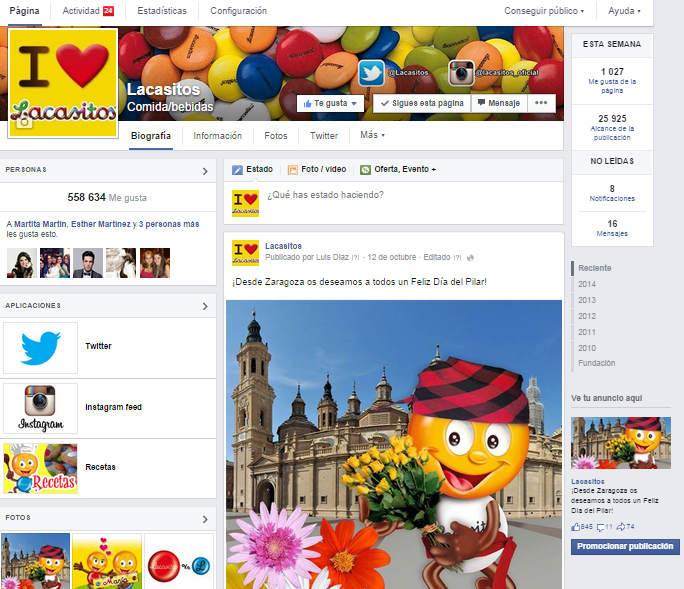Open the last friend photo with two girls

click(x=155, y=263)
